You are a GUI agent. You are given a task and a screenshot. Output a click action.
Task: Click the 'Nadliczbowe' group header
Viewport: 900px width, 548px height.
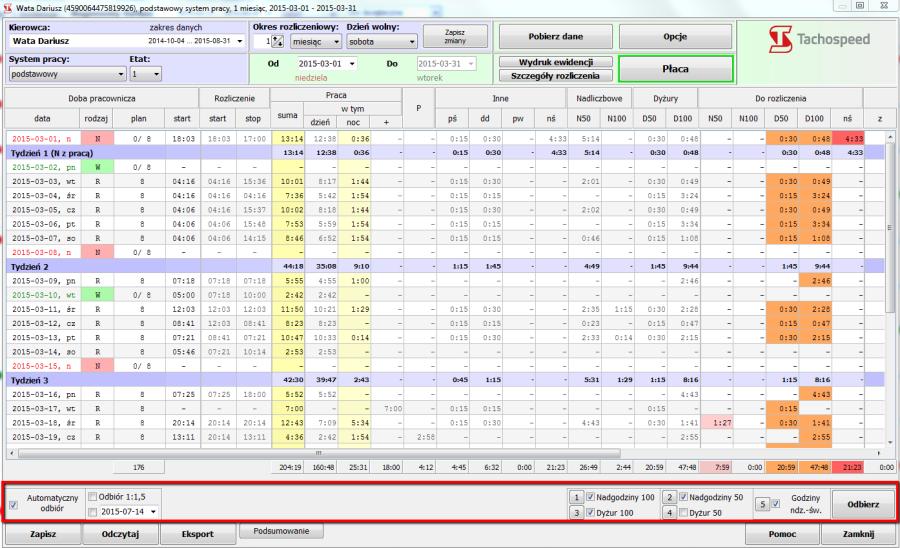click(x=599, y=98)
